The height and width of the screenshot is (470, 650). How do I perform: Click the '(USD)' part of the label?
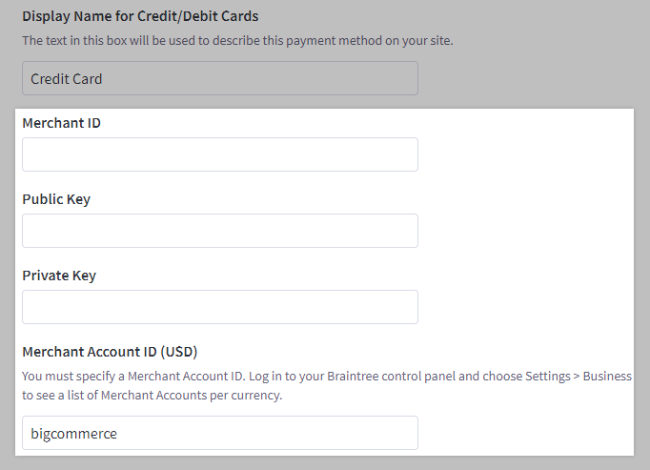click(x=185, y=351)
